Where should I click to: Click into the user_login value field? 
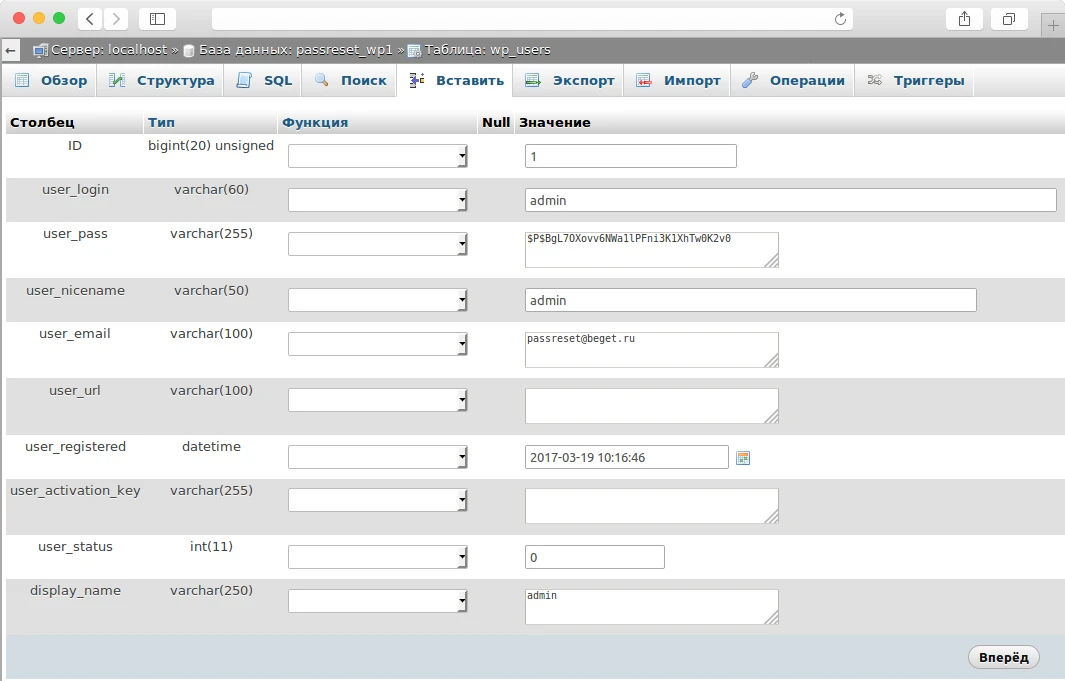790,200
